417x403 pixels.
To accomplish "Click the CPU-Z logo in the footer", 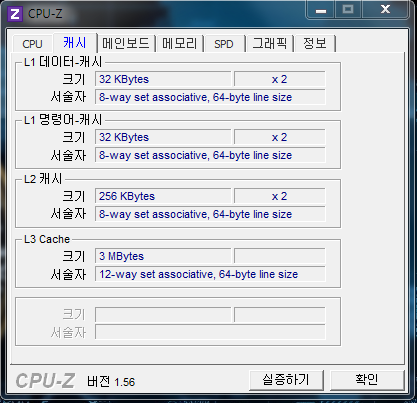I will coord(45,381).
